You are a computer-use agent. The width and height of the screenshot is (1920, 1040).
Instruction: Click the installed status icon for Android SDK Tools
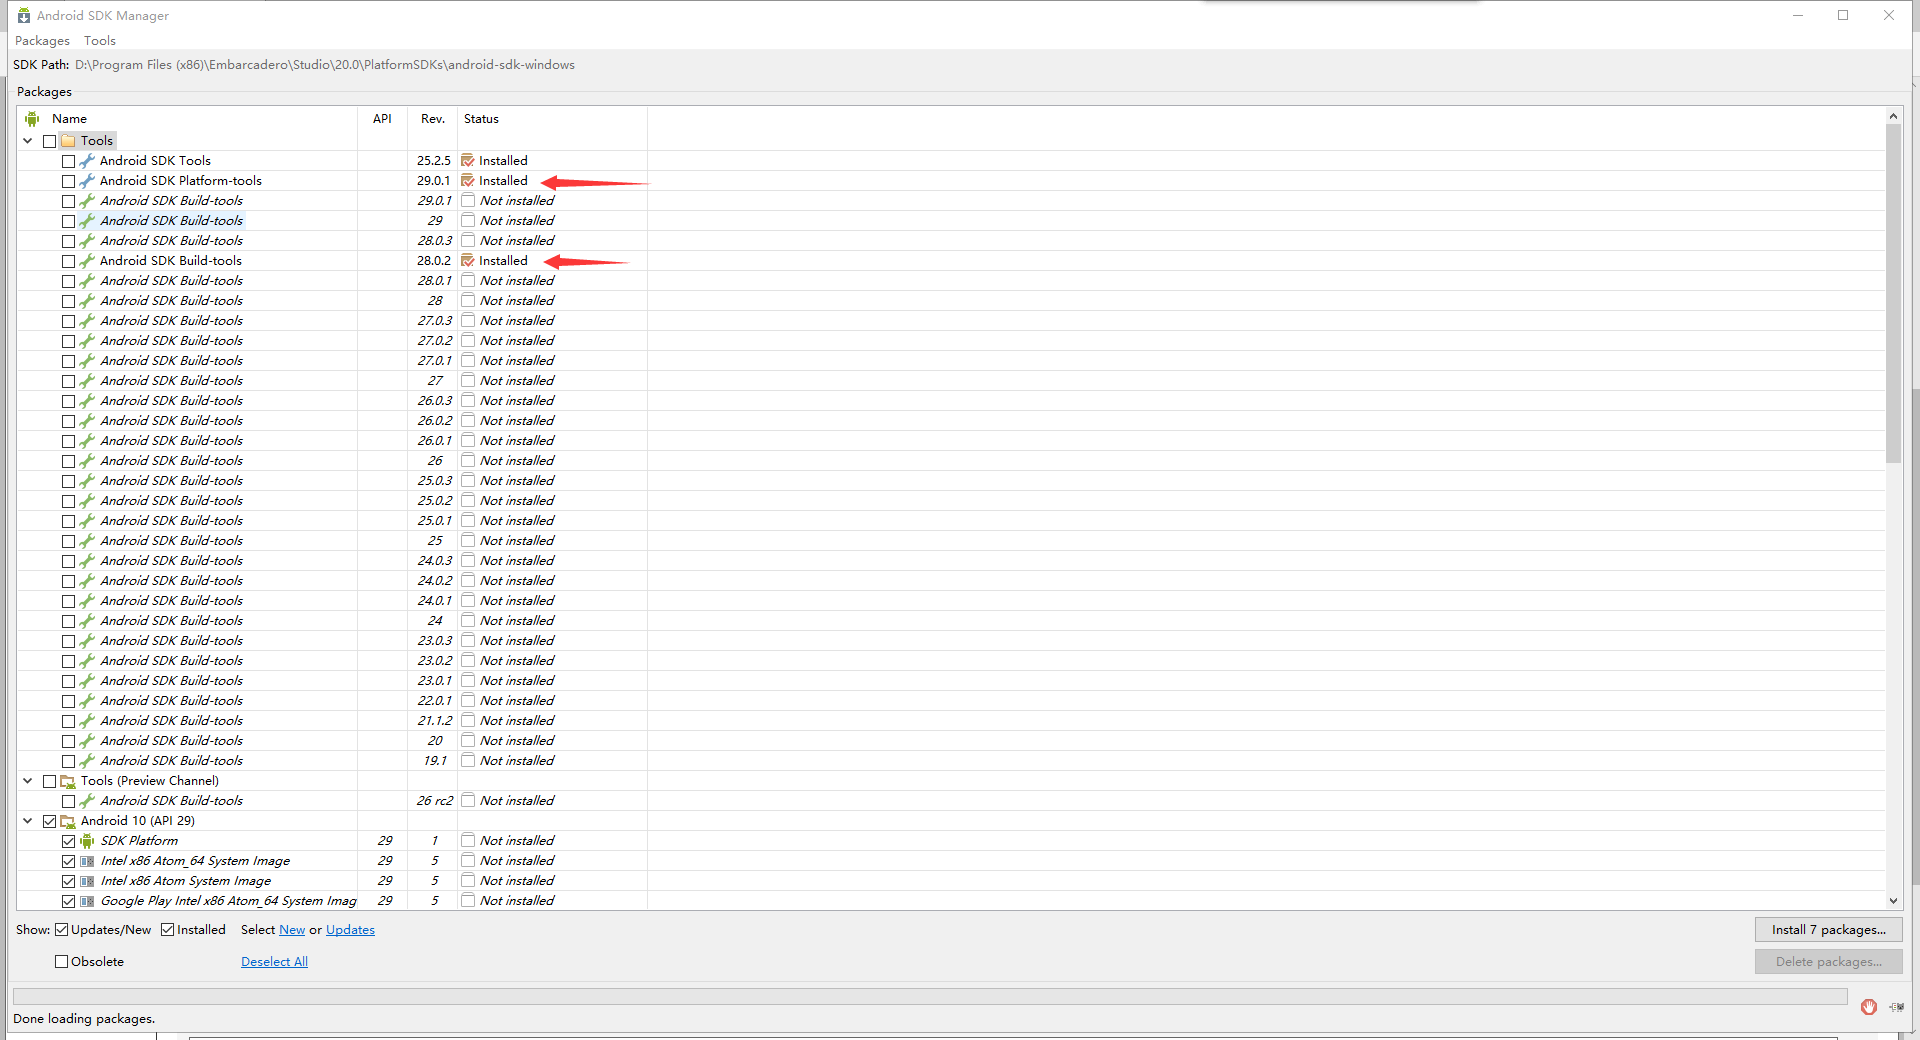coord(468,161)
